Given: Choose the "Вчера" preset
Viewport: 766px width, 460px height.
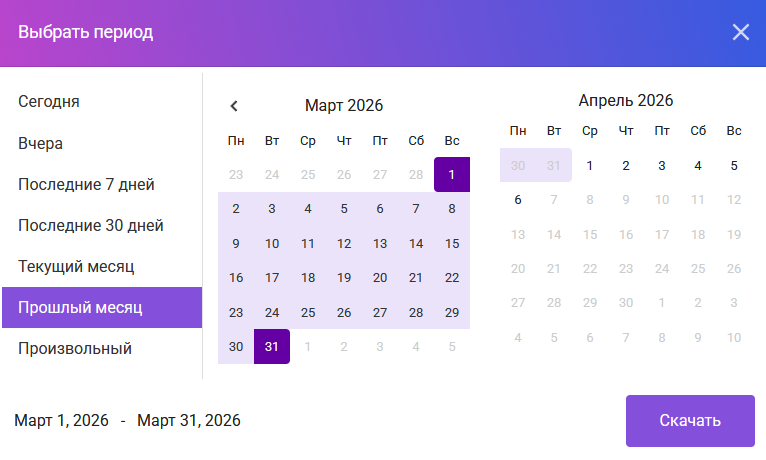Looking at the screenshot, I should coord(41,143).
